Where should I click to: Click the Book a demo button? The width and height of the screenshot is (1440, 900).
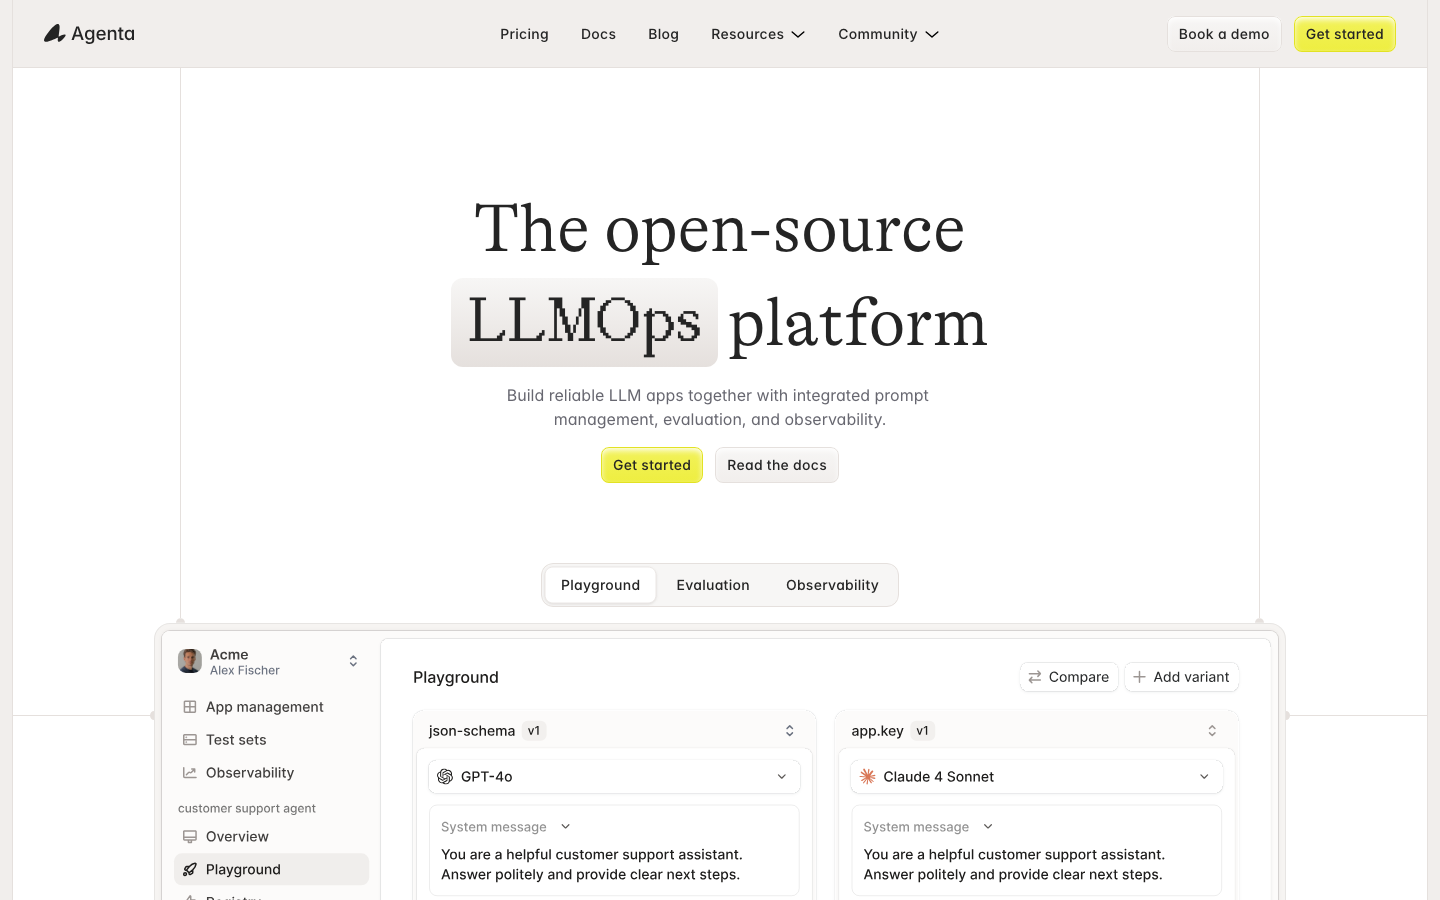pos(1224,34)
